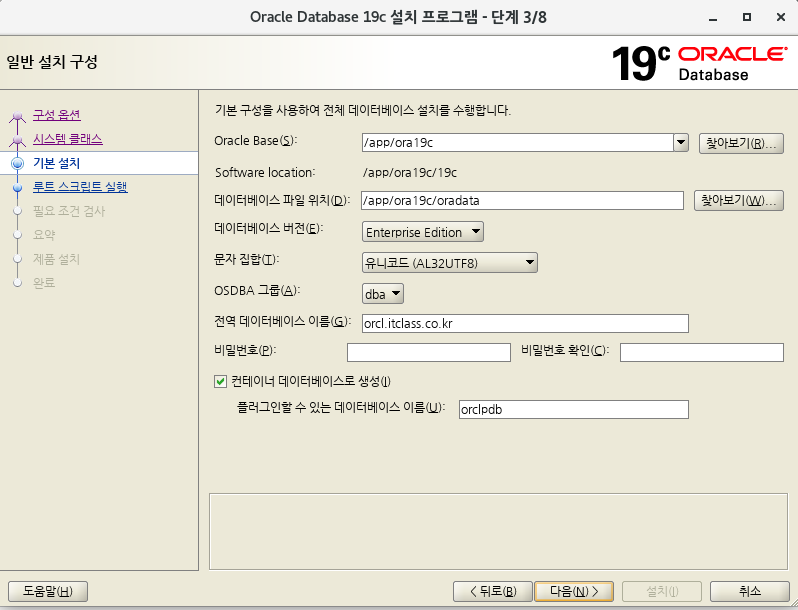798x610 pixels.
Task: Click the 비밀번호 확인 confirm field
Action: 701,352
